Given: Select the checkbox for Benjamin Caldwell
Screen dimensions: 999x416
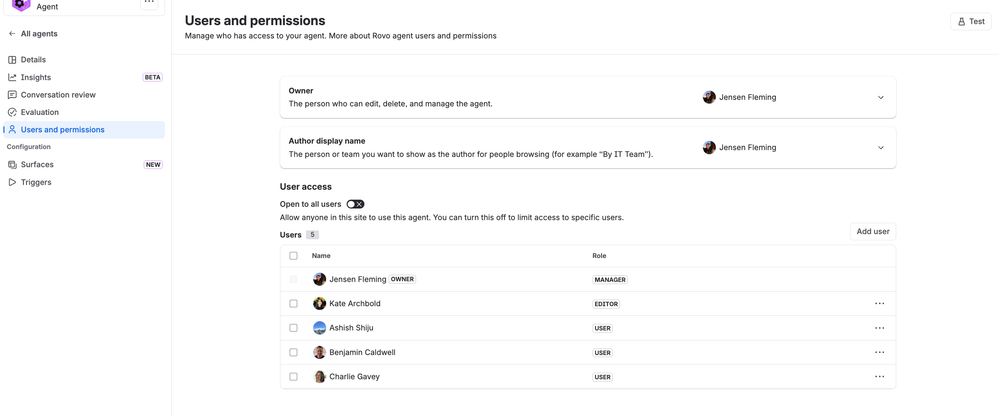Looking at the screenshot, I should click(293, 352).
